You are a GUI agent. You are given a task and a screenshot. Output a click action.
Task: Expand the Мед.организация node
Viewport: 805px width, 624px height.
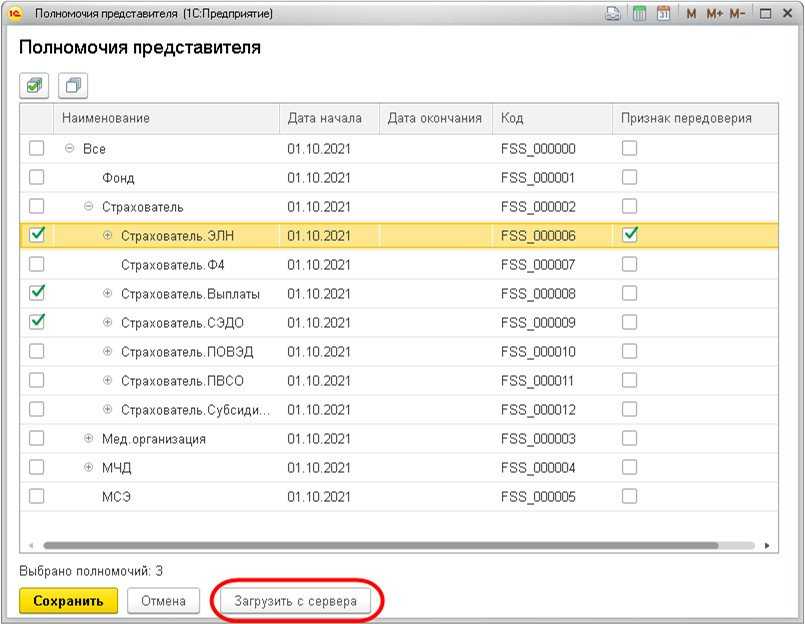pyautogui.click(x=88, y=438)
